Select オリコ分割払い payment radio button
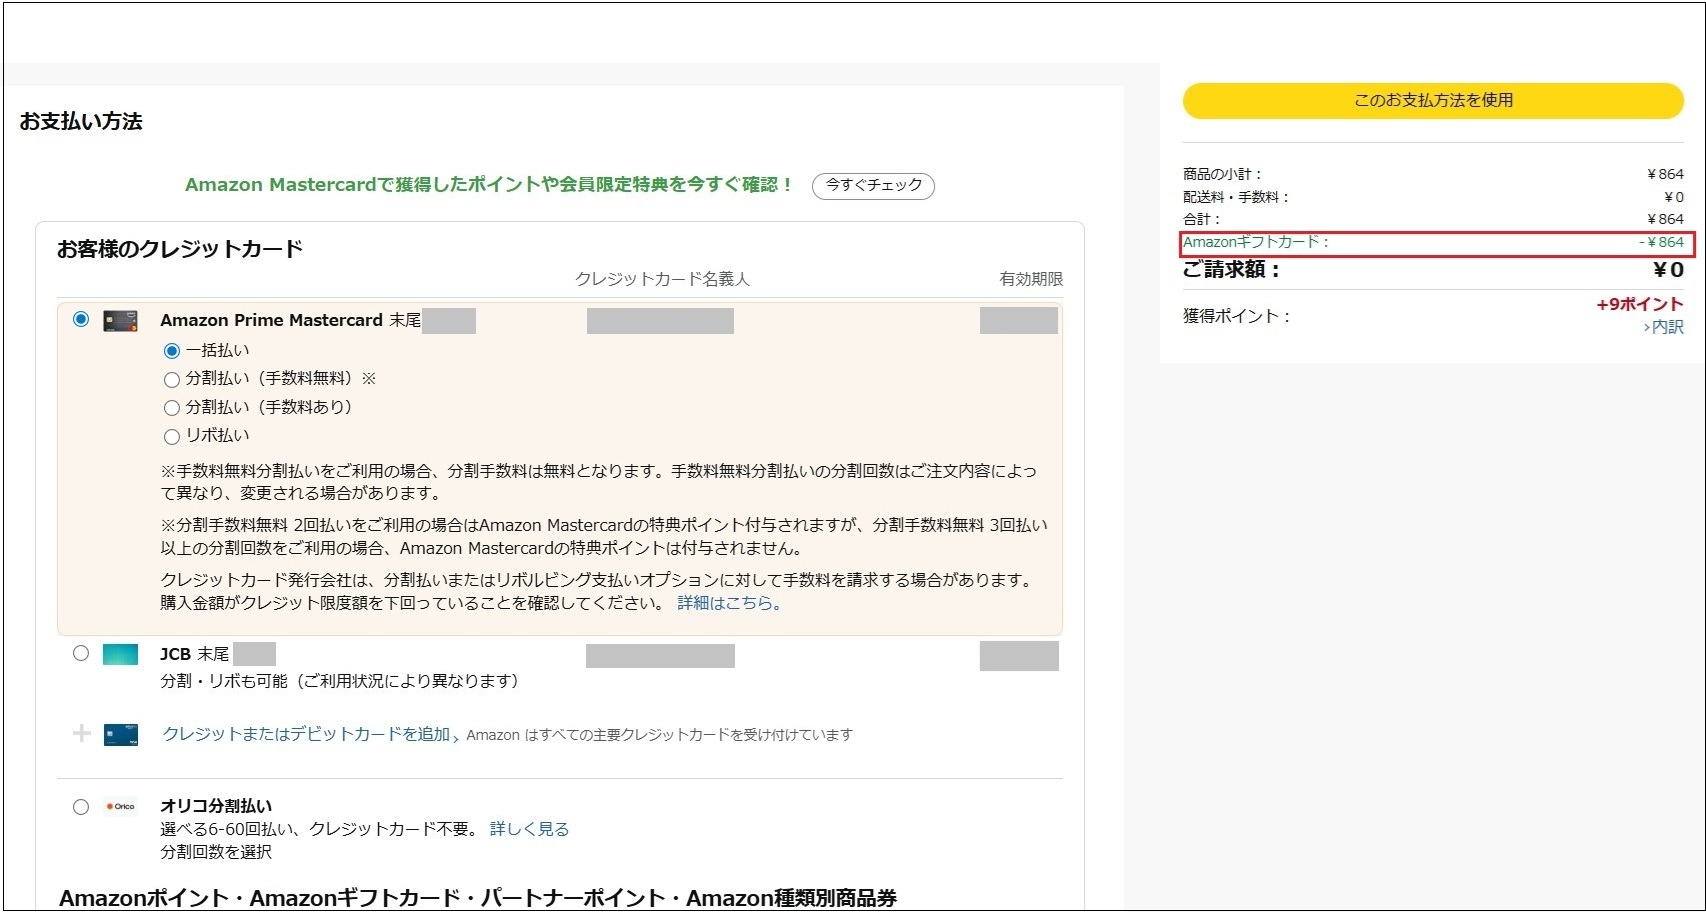Viewport: 1706px width, 912px height. [81, 807]
